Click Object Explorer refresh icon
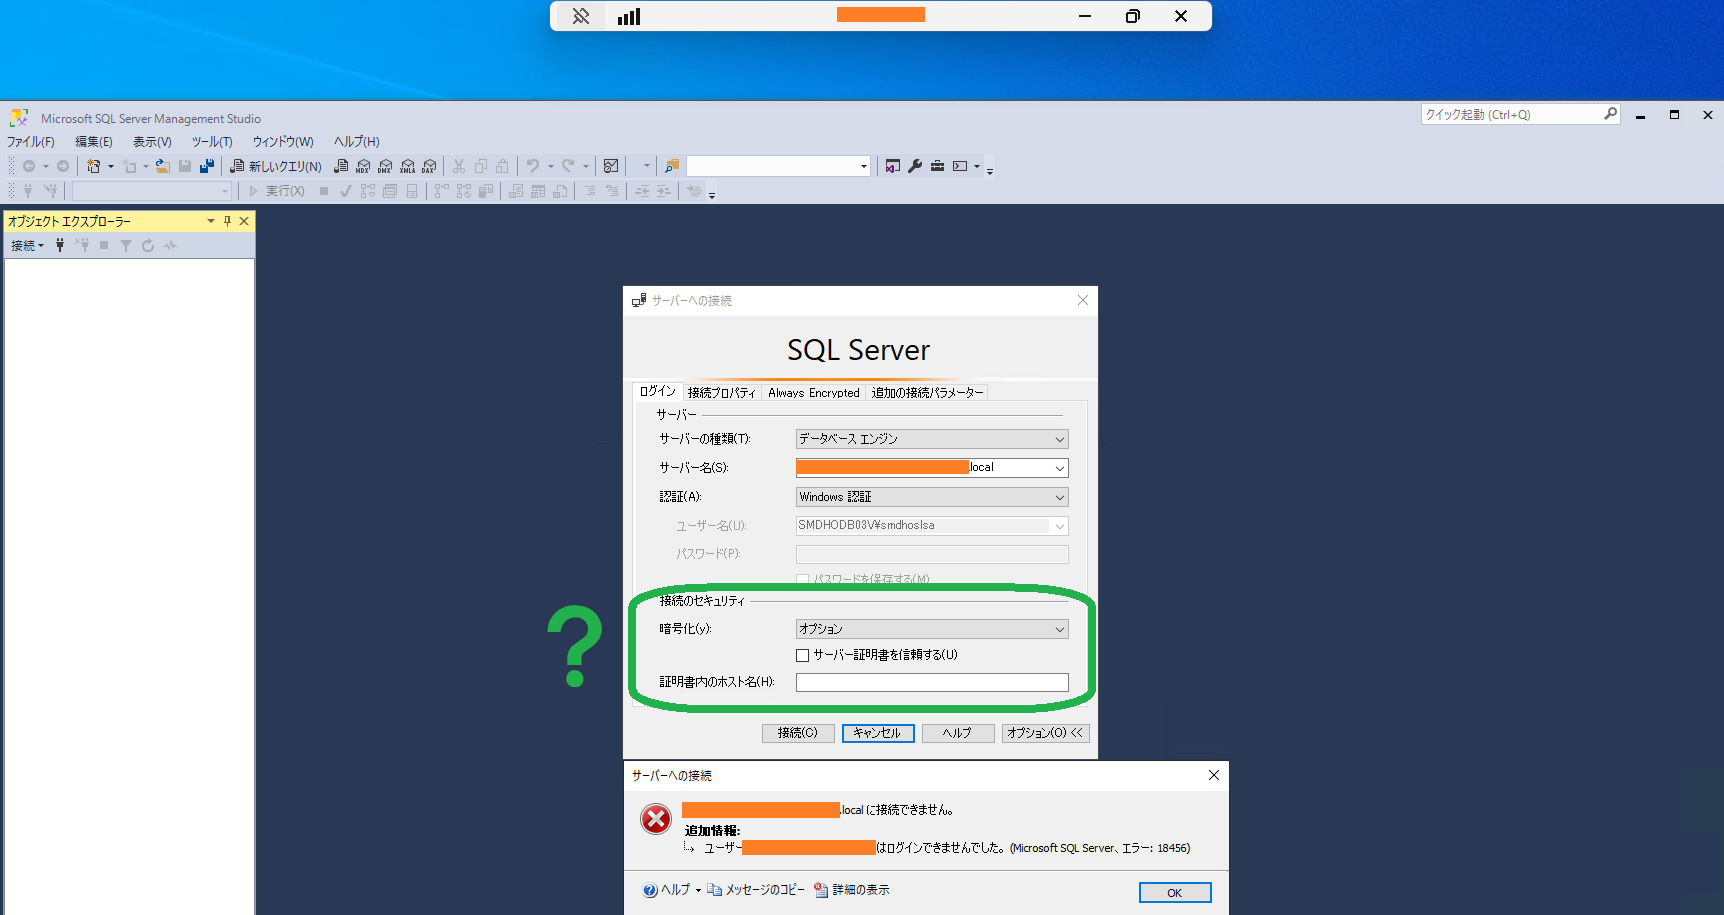 click(x=148, y=245)
